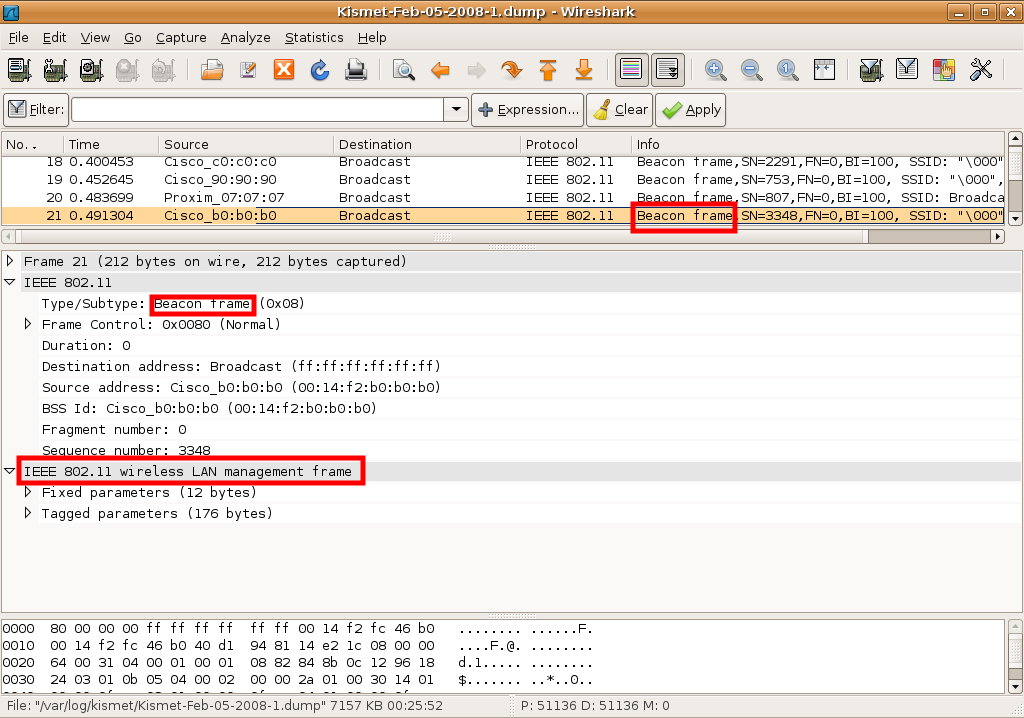Image resolution: width=1024 pixels, height=718 pixels.
Task: Click the Destination column header
Action: pyautogui.click(x=426, y=144)
